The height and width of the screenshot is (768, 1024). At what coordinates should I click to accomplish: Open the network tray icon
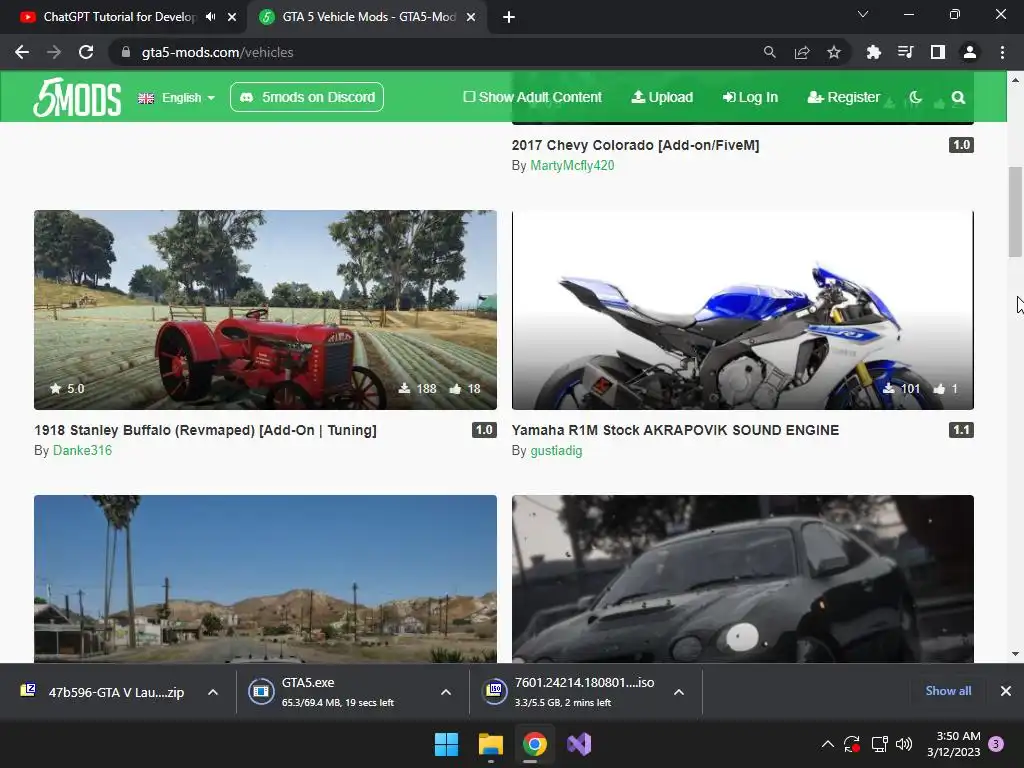click(879, 744)
